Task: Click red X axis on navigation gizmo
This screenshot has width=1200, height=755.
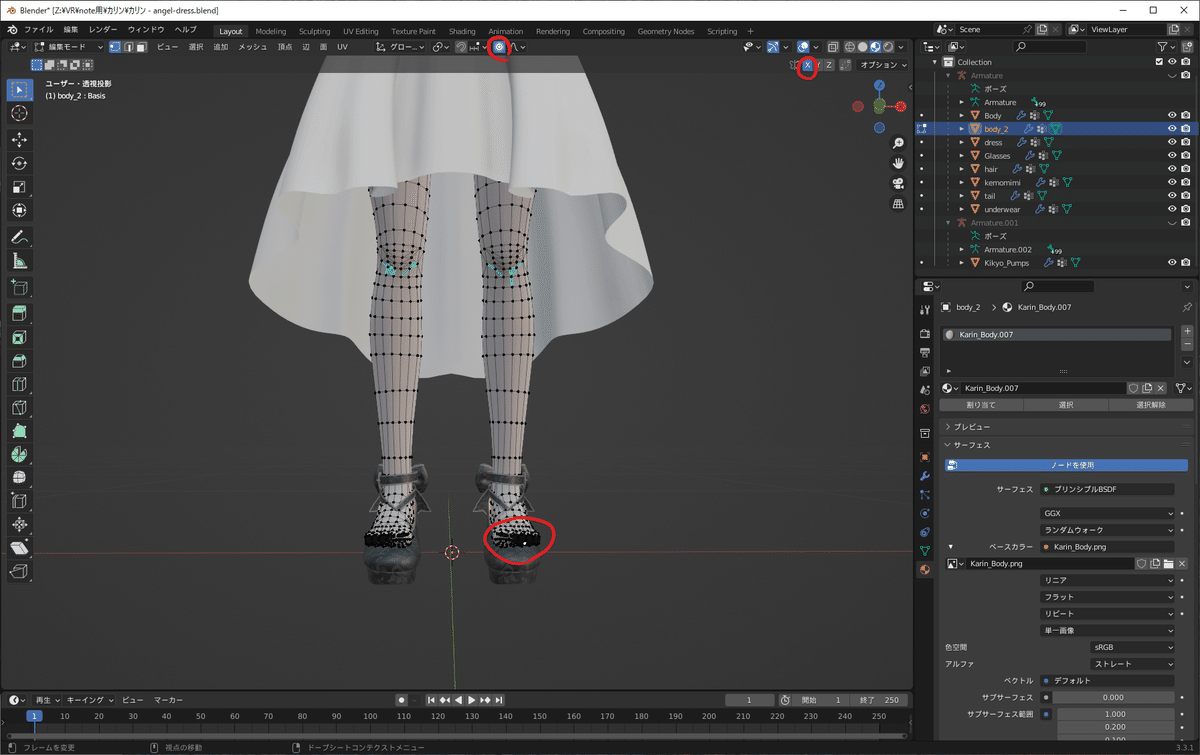Action: pyautogui.click(x=901, y=105)
